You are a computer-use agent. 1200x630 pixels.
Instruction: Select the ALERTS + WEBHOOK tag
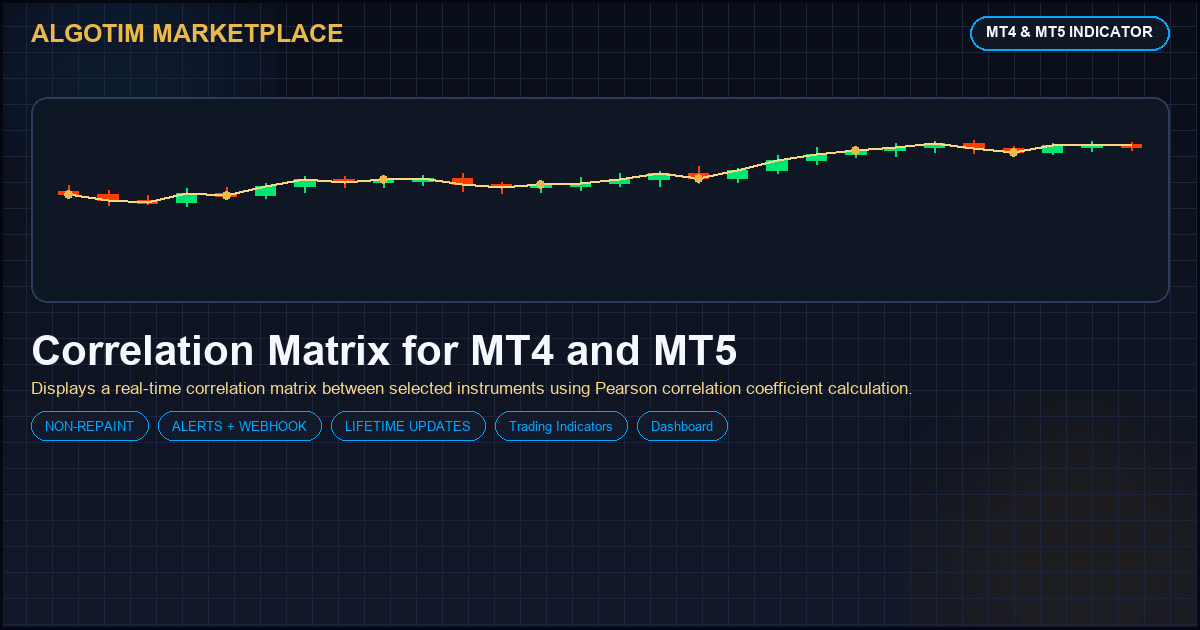(240, 426)
